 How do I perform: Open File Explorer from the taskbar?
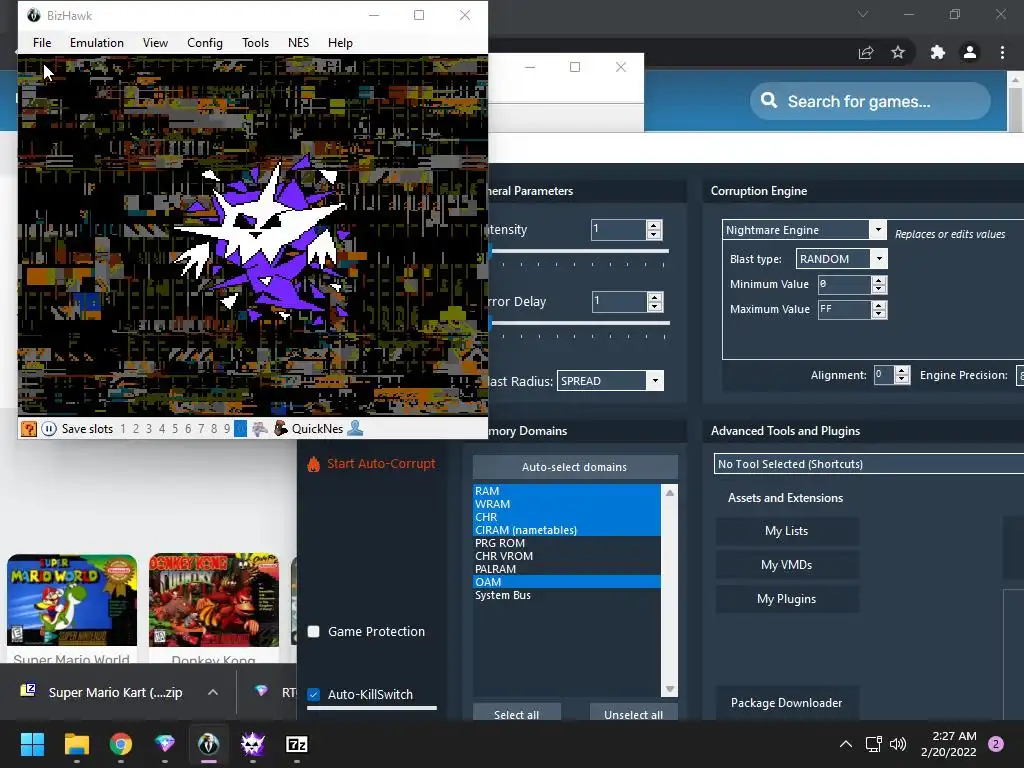tap(76, 744)
